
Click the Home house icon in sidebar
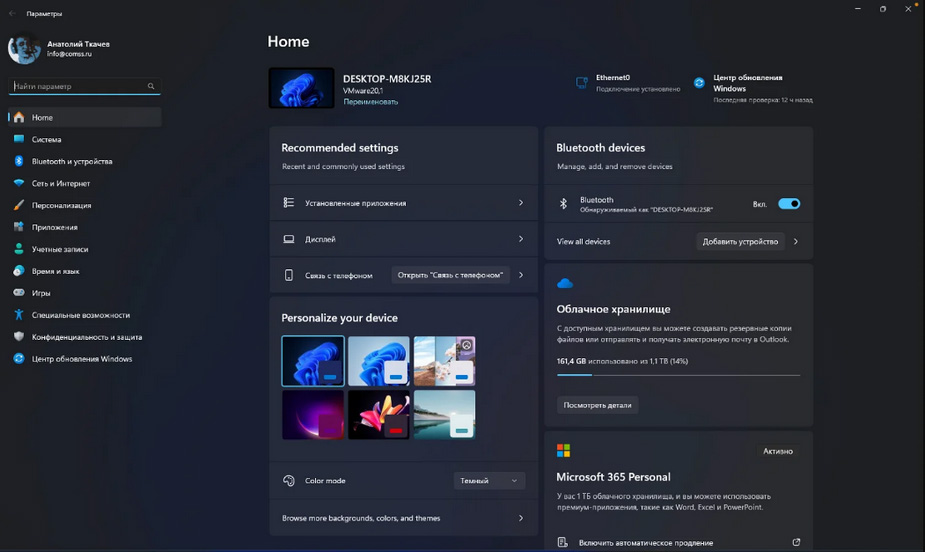[19, 117]
